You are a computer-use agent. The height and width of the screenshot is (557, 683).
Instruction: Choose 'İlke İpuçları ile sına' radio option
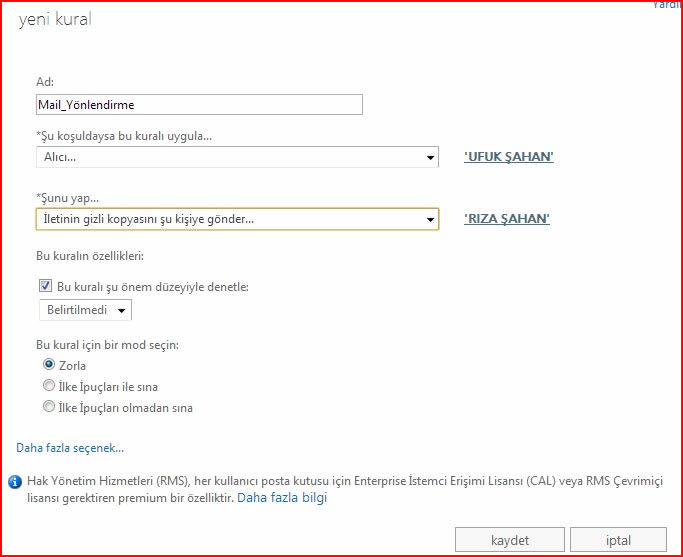(48, 386)
